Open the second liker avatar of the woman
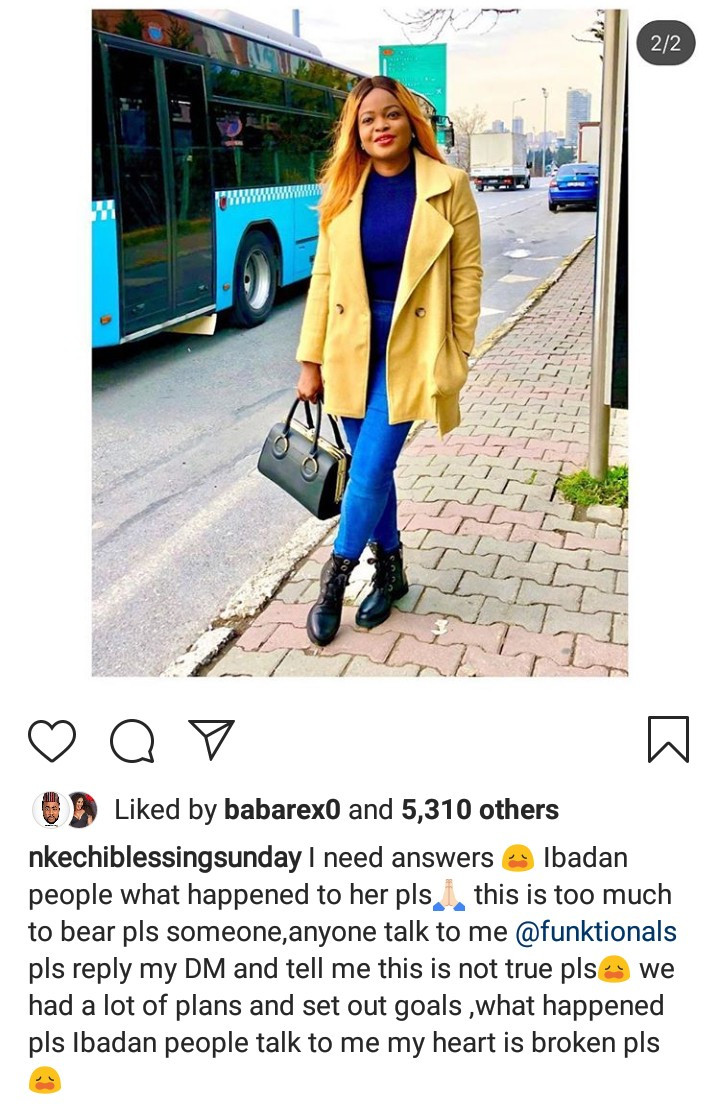The image size is (720, 1112). pyautogui.click(x=82, y=809)
